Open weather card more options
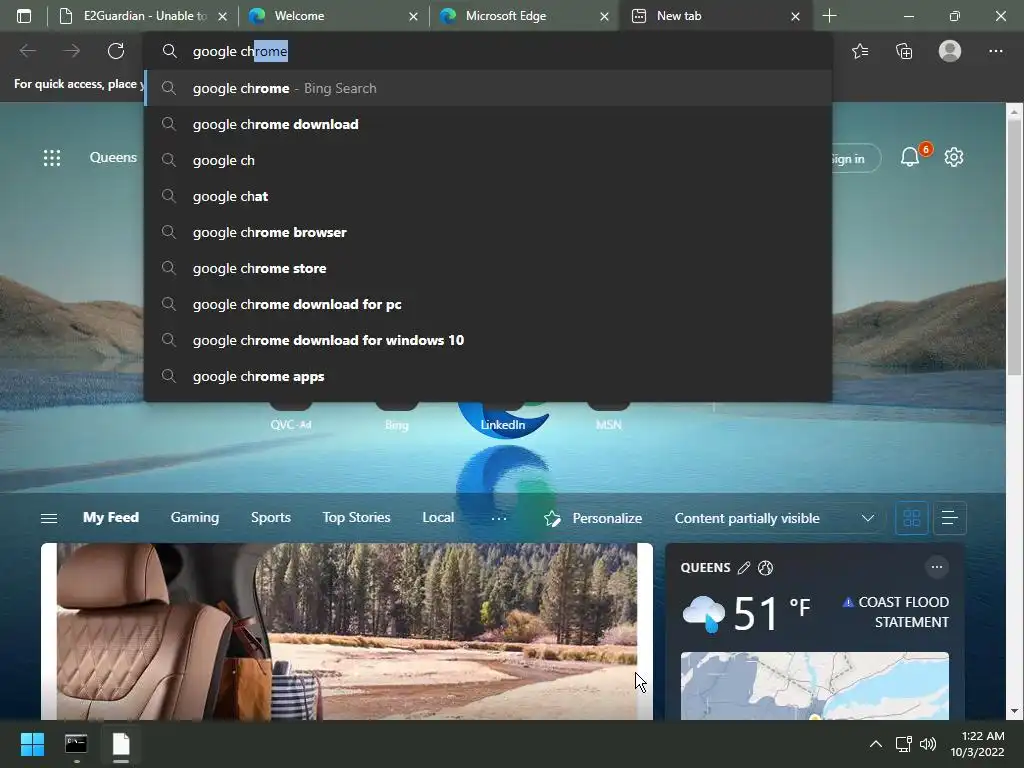Viewport: 1024px width, 768px height. pyautogui.click(x=936, y=567)
